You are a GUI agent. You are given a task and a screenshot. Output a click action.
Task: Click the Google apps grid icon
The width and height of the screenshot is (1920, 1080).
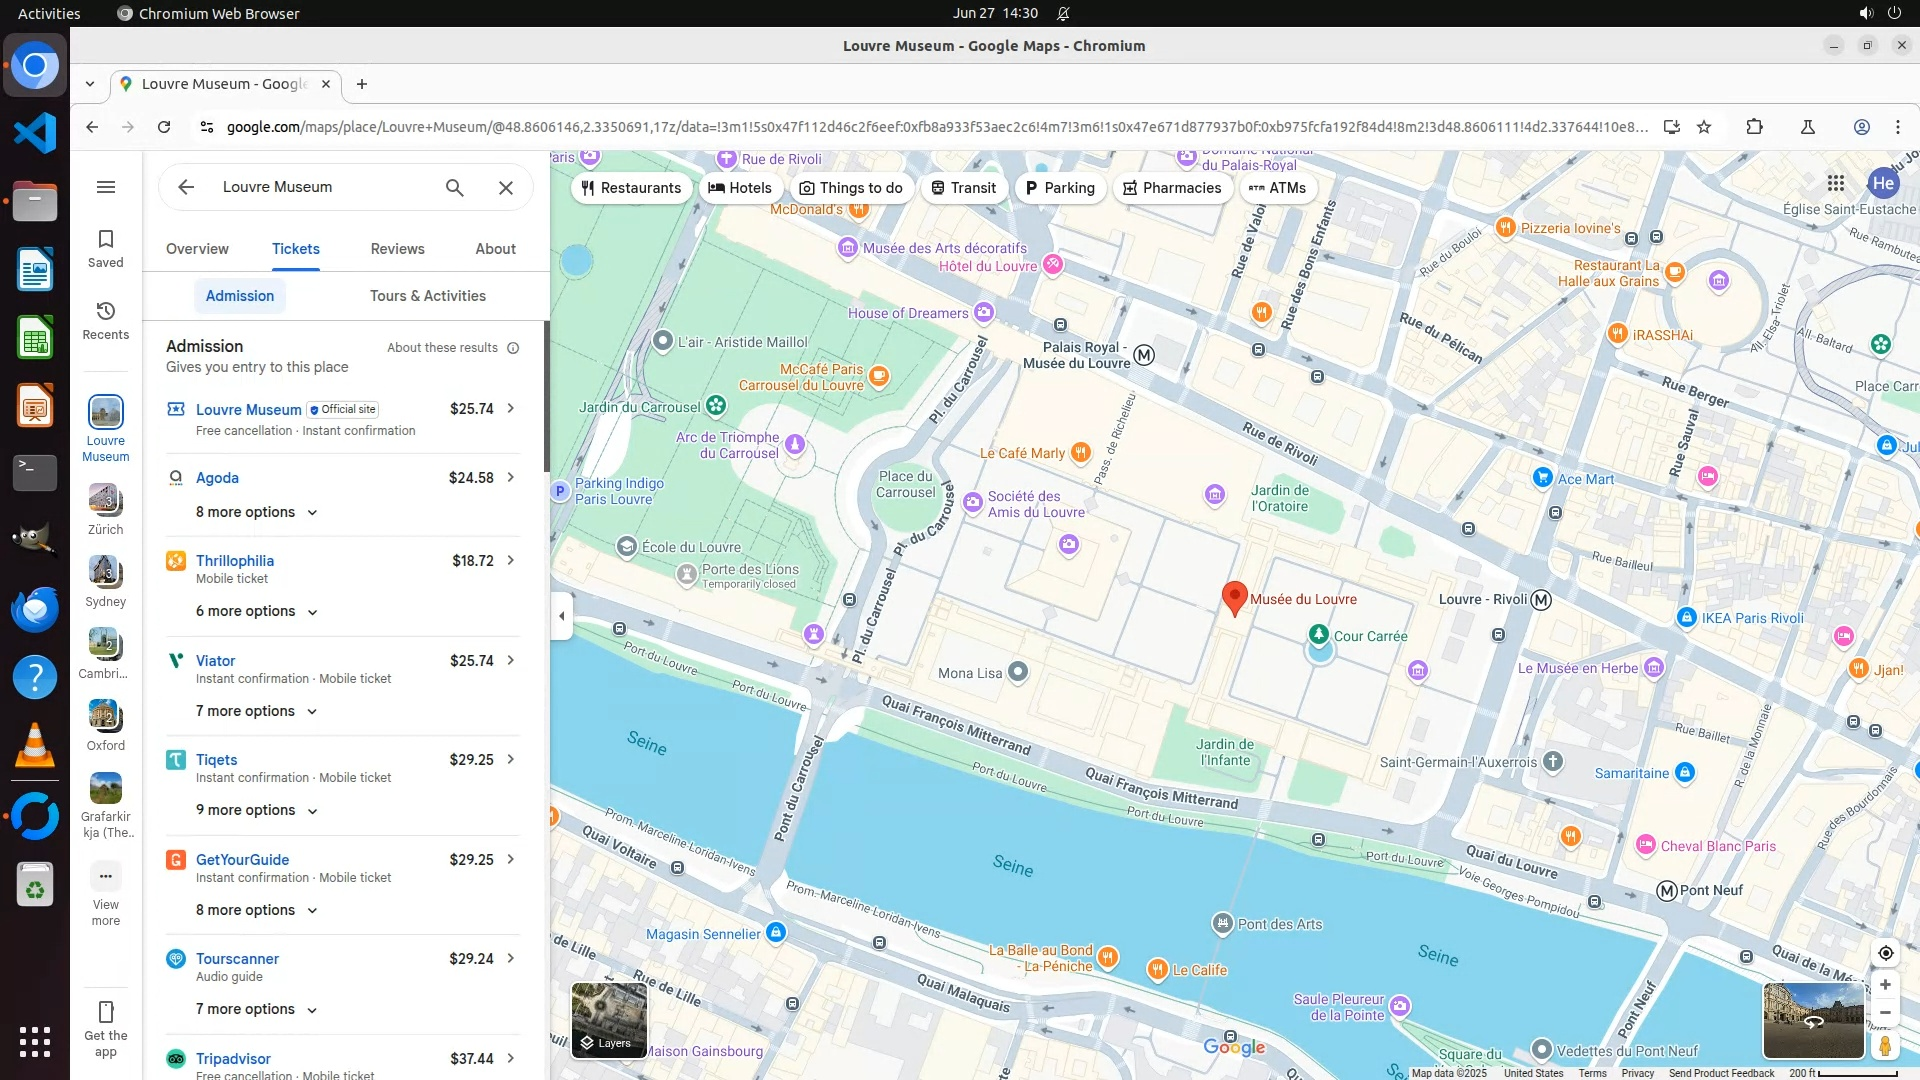[x=1836, y=183]
